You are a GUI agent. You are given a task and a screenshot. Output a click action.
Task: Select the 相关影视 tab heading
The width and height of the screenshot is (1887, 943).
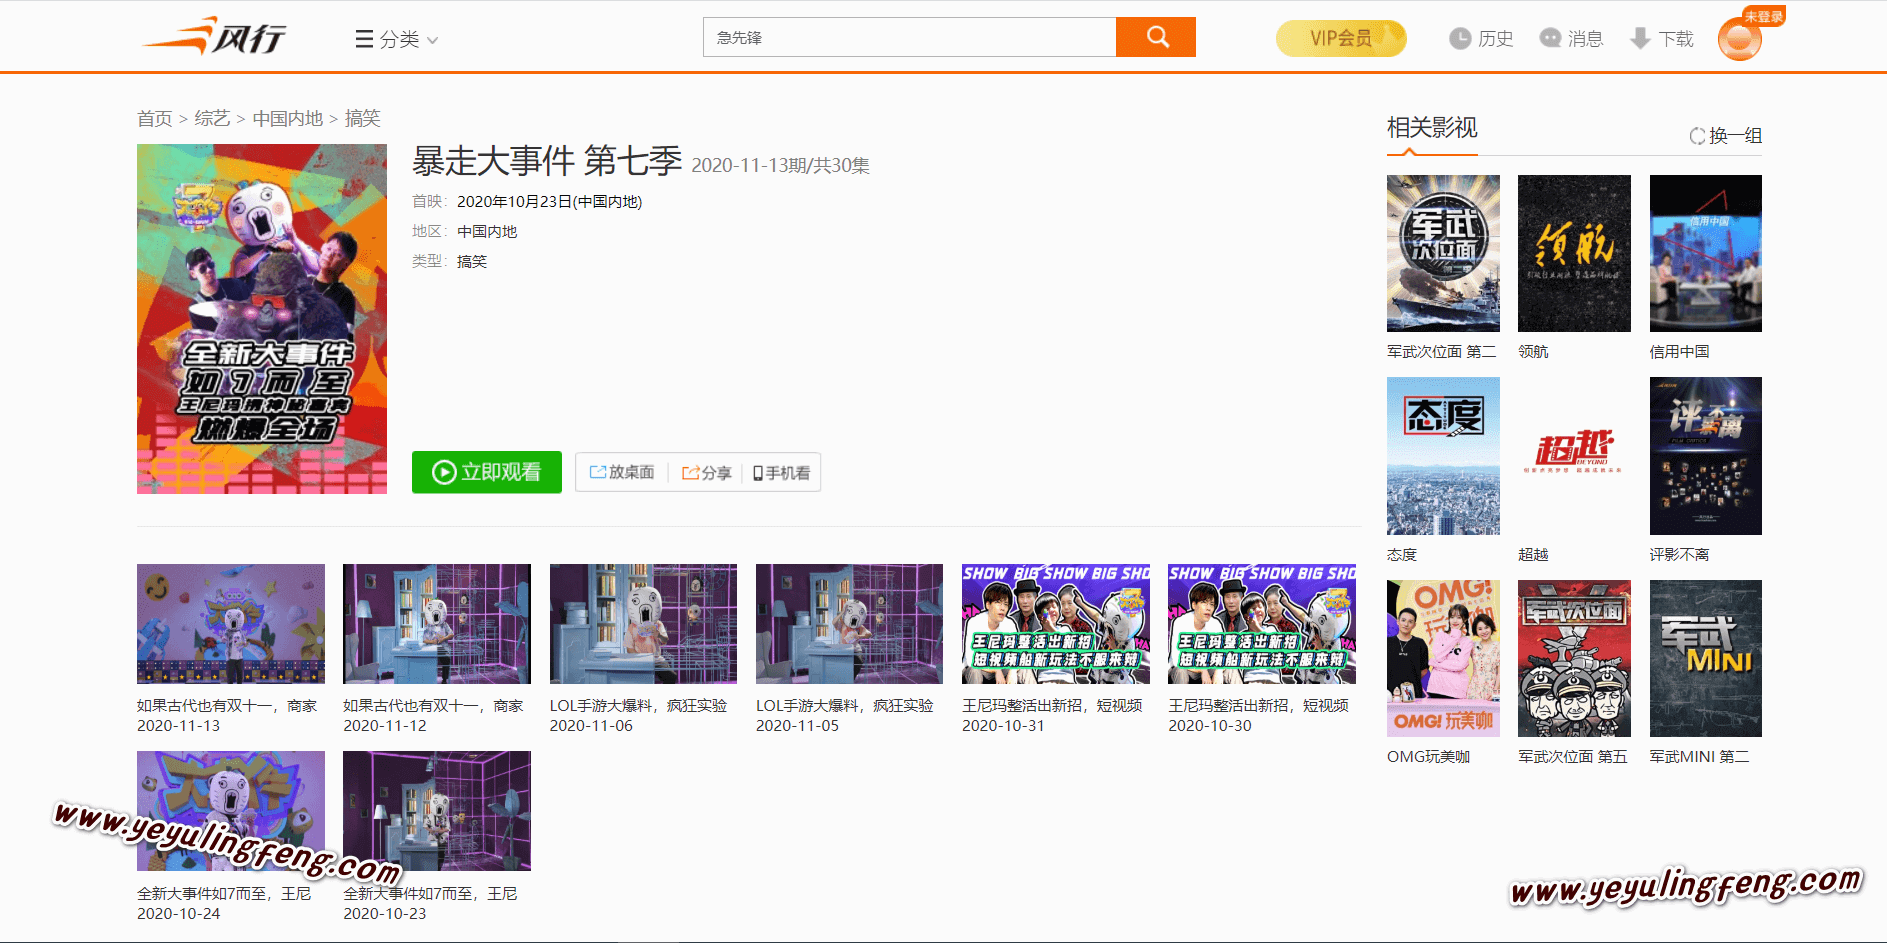tap(1432, 128)
